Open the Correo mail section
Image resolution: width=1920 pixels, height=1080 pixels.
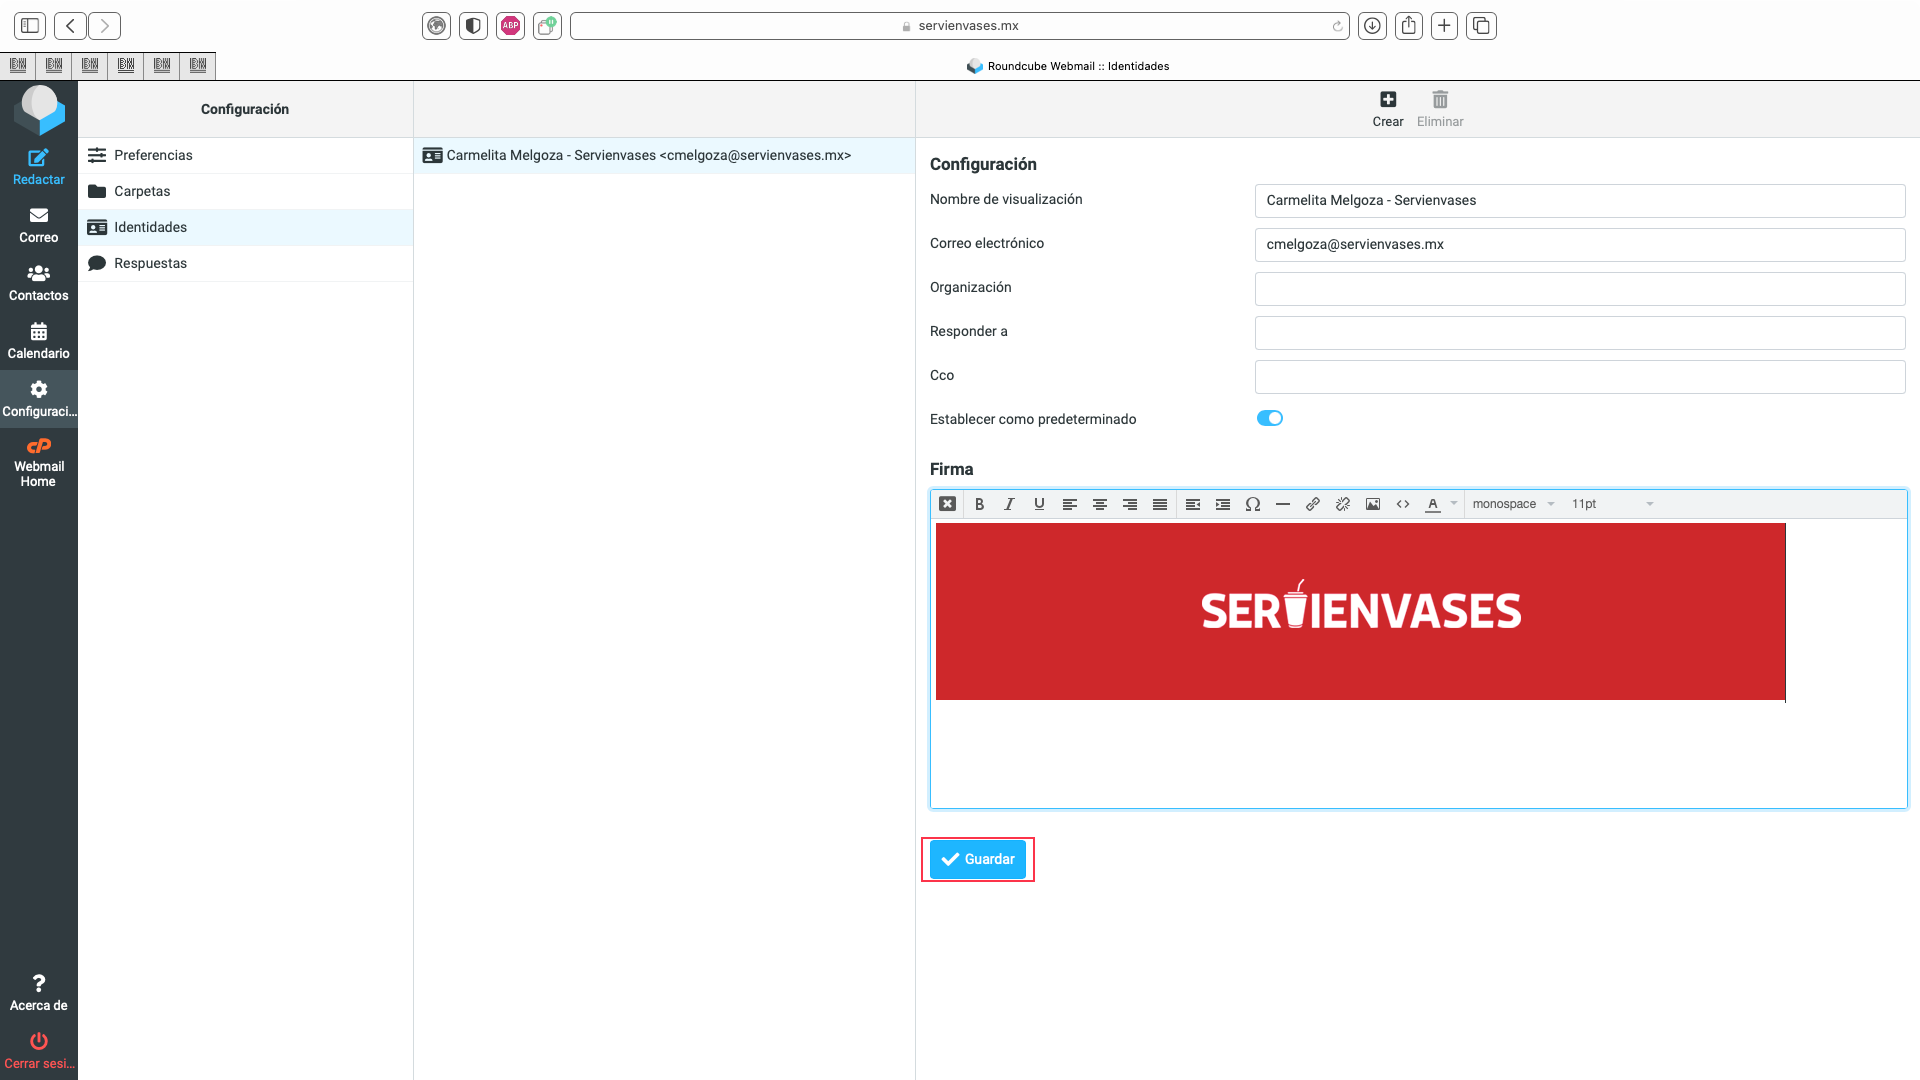coord(38,225)
